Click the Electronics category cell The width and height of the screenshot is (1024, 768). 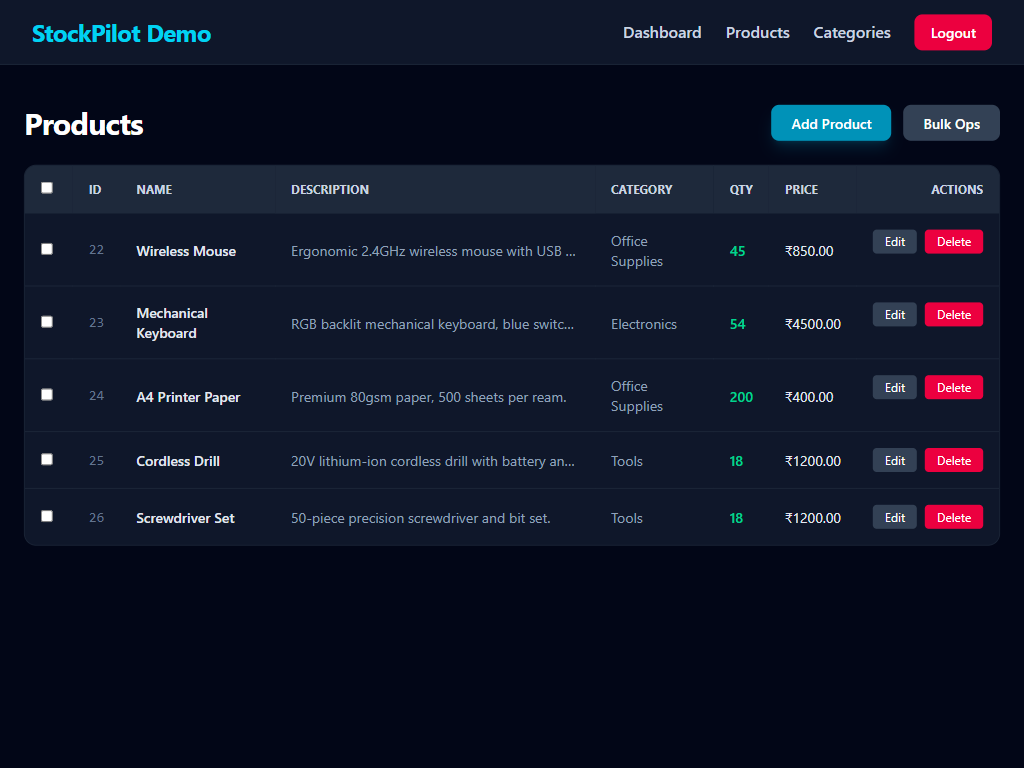[x=644, y=325]
